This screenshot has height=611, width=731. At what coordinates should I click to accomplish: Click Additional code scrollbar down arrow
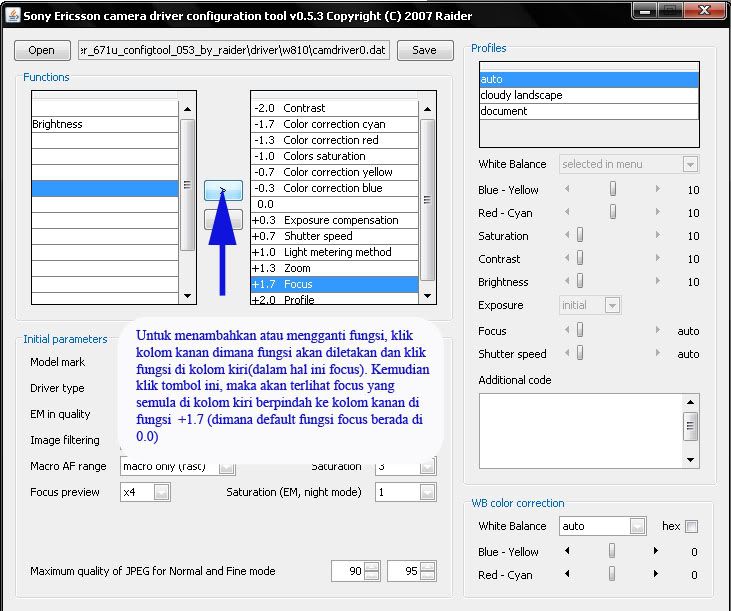coord(690,460)
